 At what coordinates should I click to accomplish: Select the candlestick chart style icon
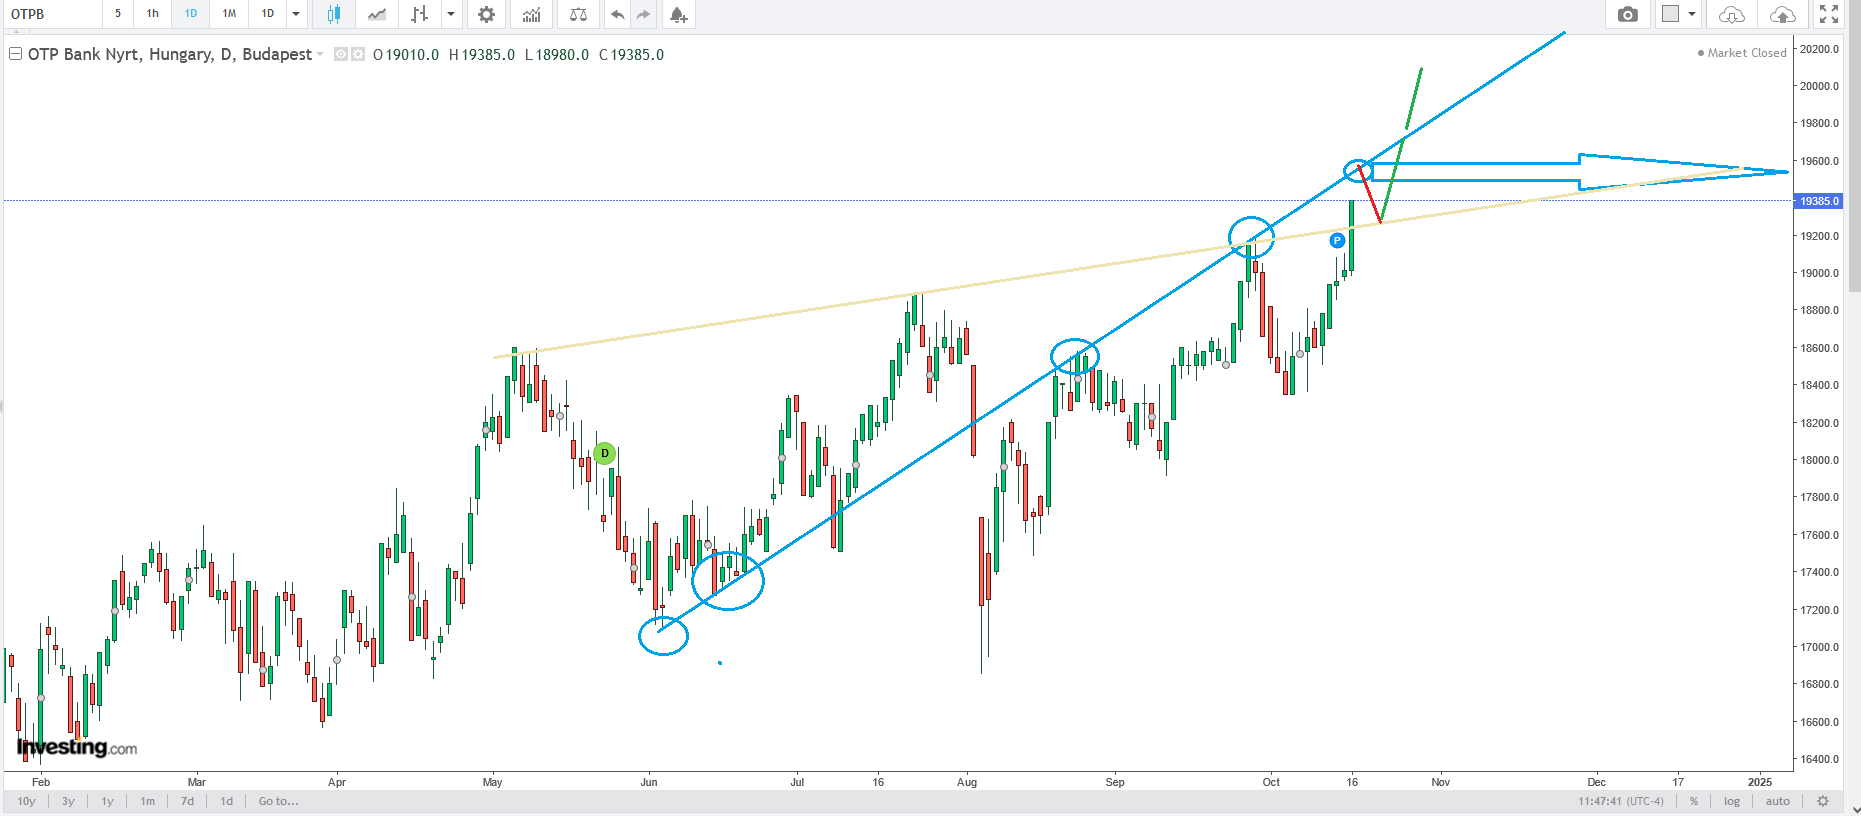[334, 14]
